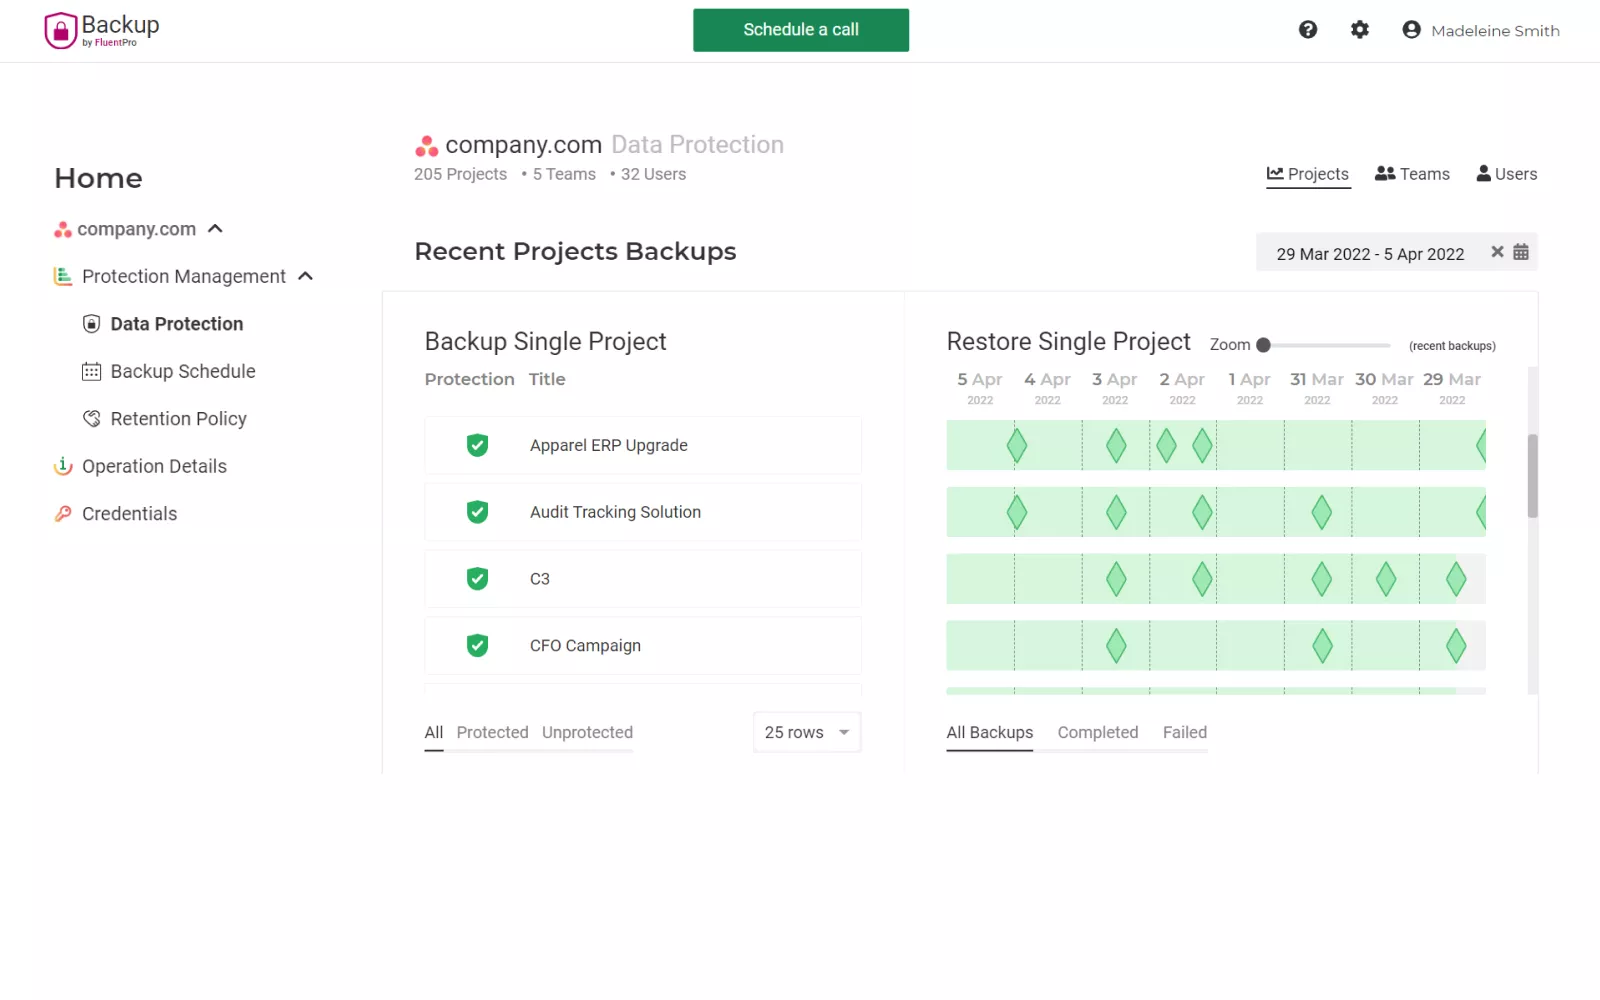Show only Failed backups tab
The height and width of the screenshot is (1000, 1600).
[1184, 732]
